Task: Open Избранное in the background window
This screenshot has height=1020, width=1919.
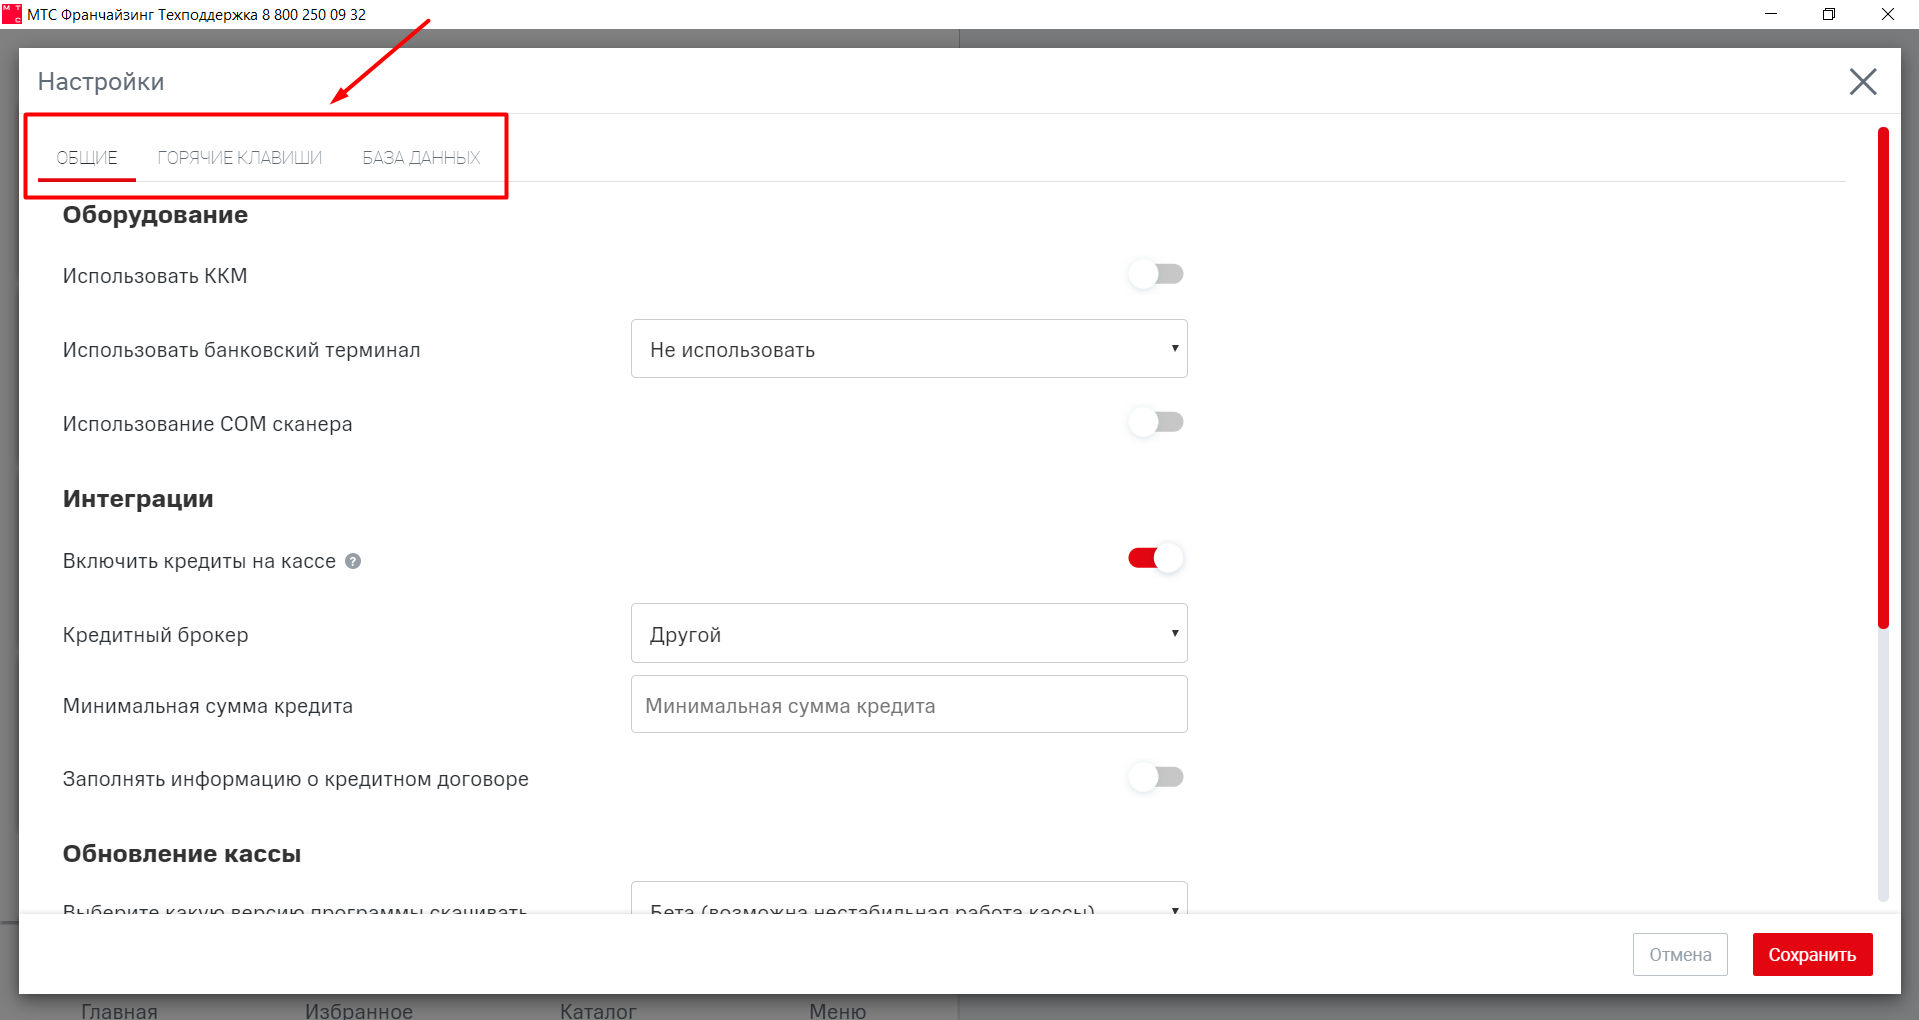Action: tap(359, 1010)
